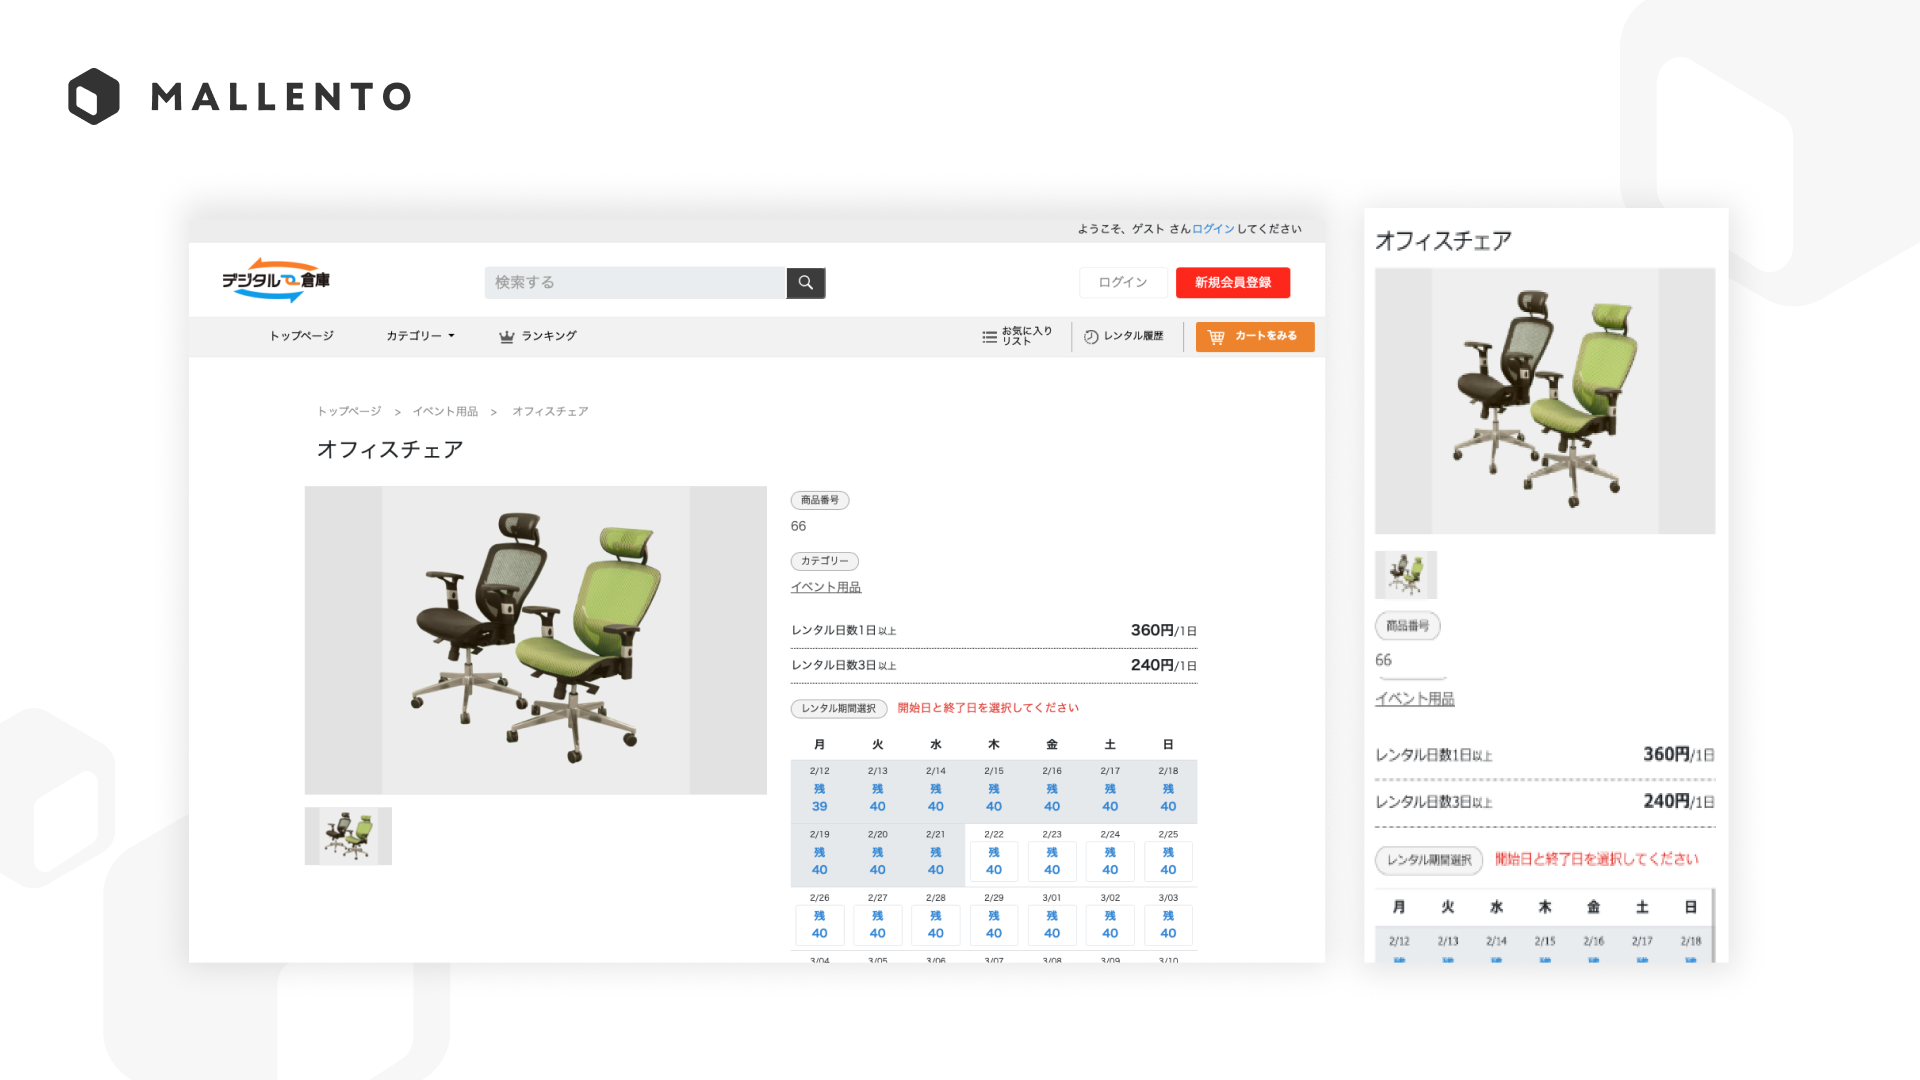1920x1080 pixels.
Task: Click the crown ランキング icon
Action: [507, 337]
